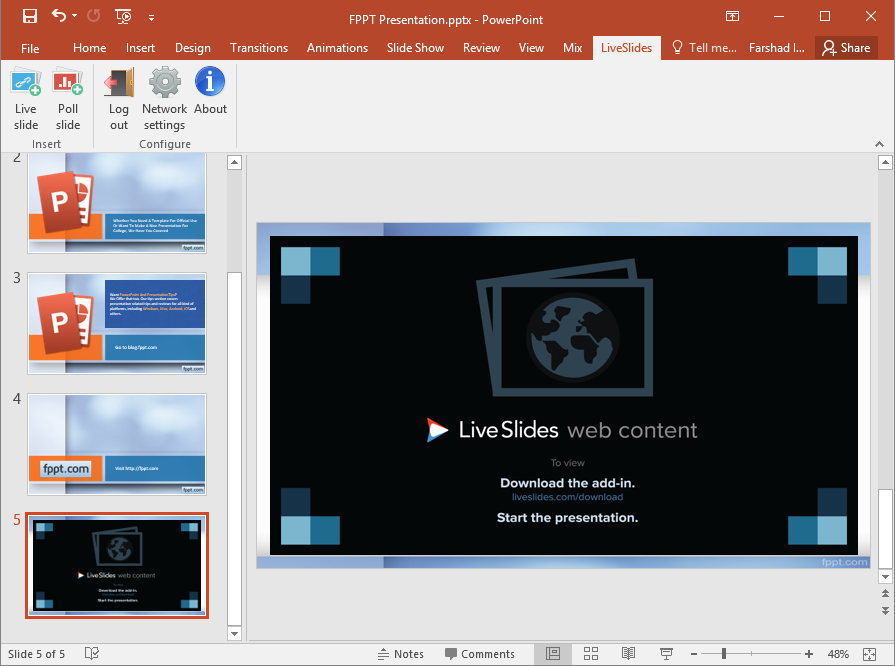Switch to Slide Sorter view
This screenshot has height=666, width=895.
tap(591, 654)
